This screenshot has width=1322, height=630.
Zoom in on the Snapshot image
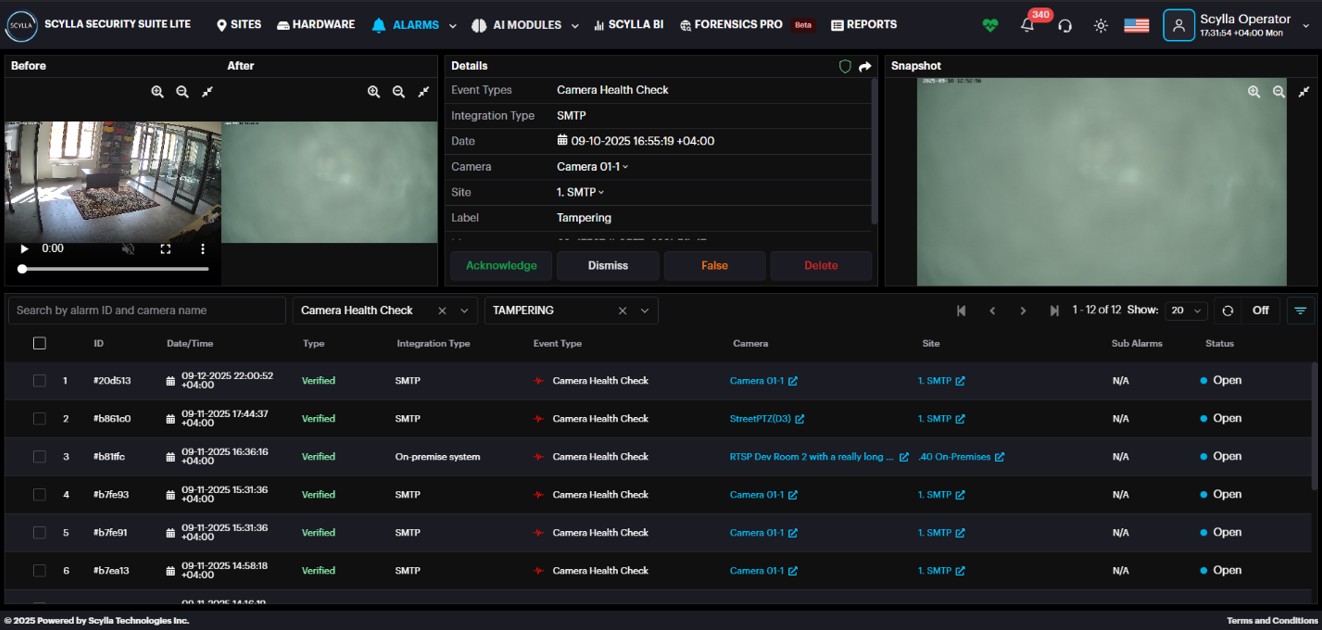1254,92
